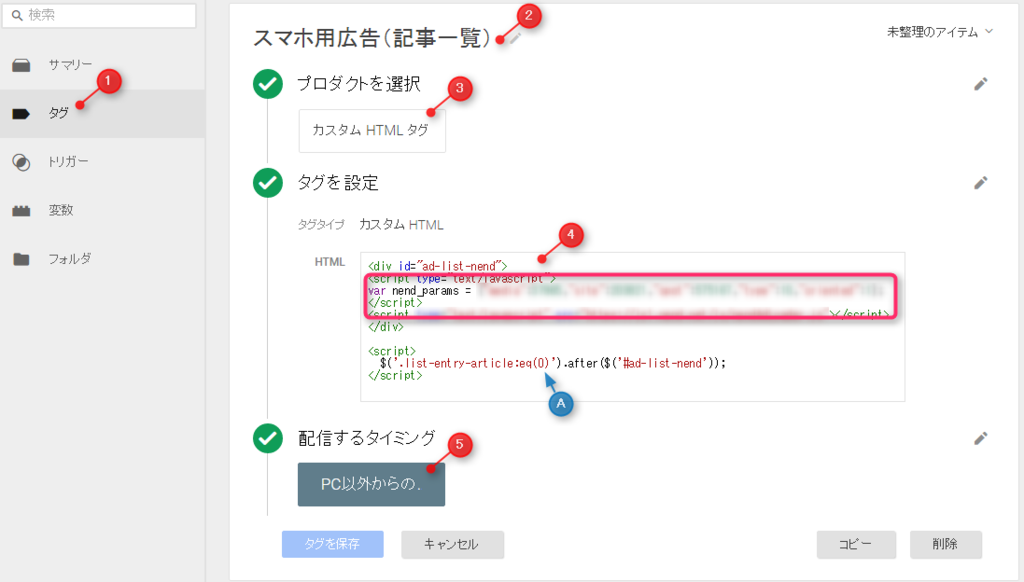Click the タグを設定 heading
The height and width of the screenshot is (582, 1024).
(x=338, y=183)
